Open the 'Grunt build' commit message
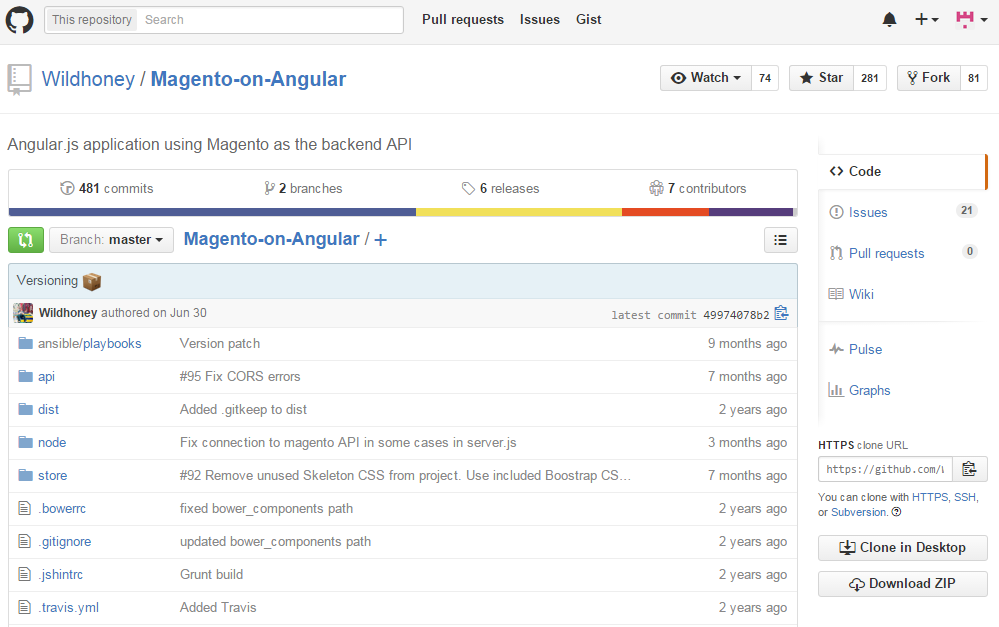This screenshot has width=999, height=627. click(x=211, y=575)
